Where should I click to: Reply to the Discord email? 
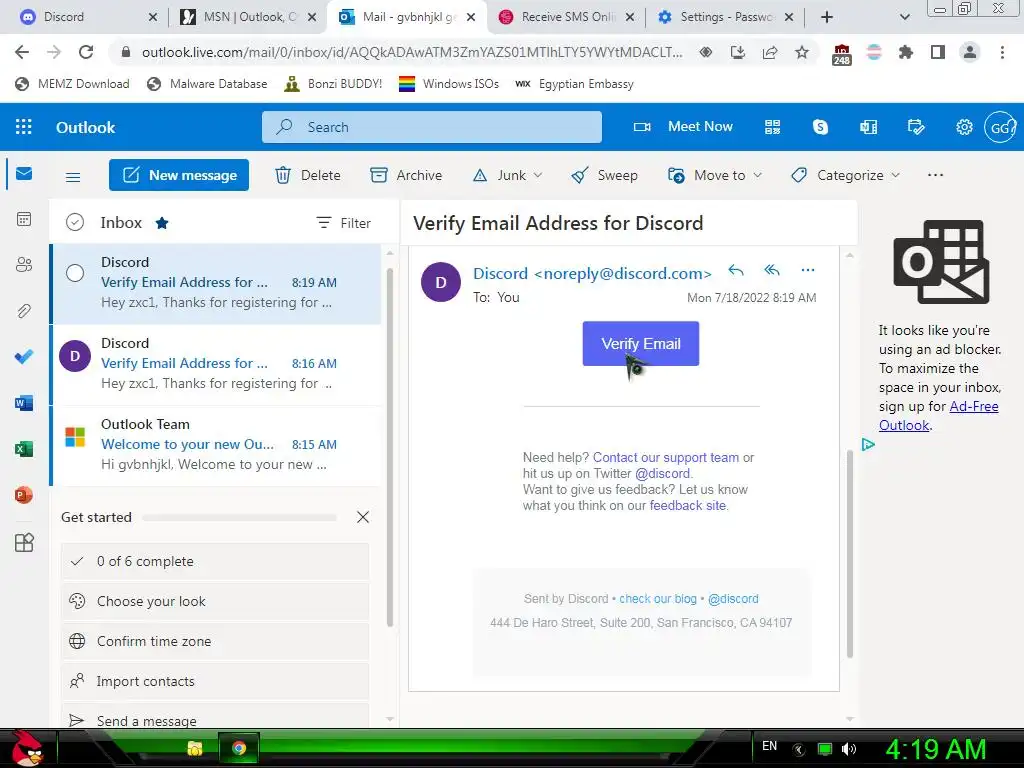[736, 270]
